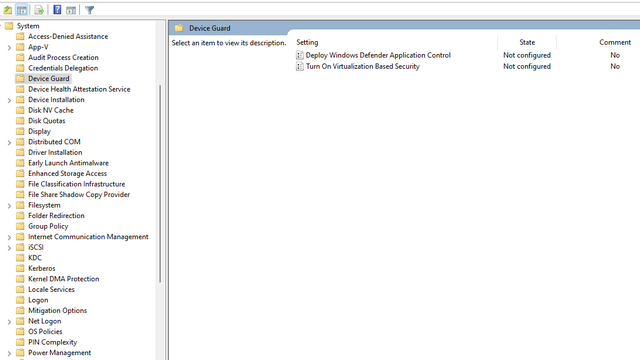Click the Up One Level toolbar icon
The image size is (640, 360).
tap(8, 10)
